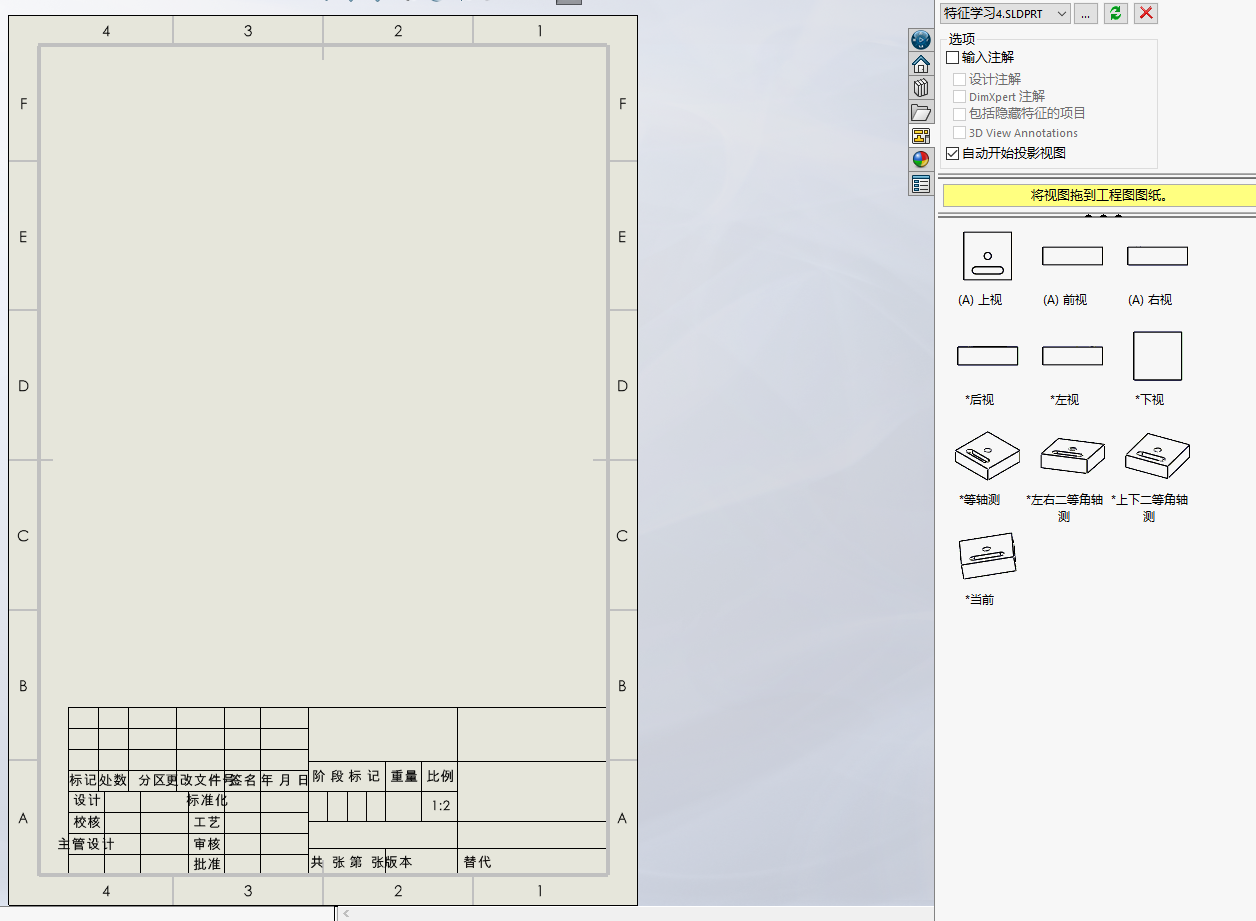Screen dimensions: 1256x921
Task: Click the scroll-left arrow of the horizontal scrollbar
Action: pos(346,913)
